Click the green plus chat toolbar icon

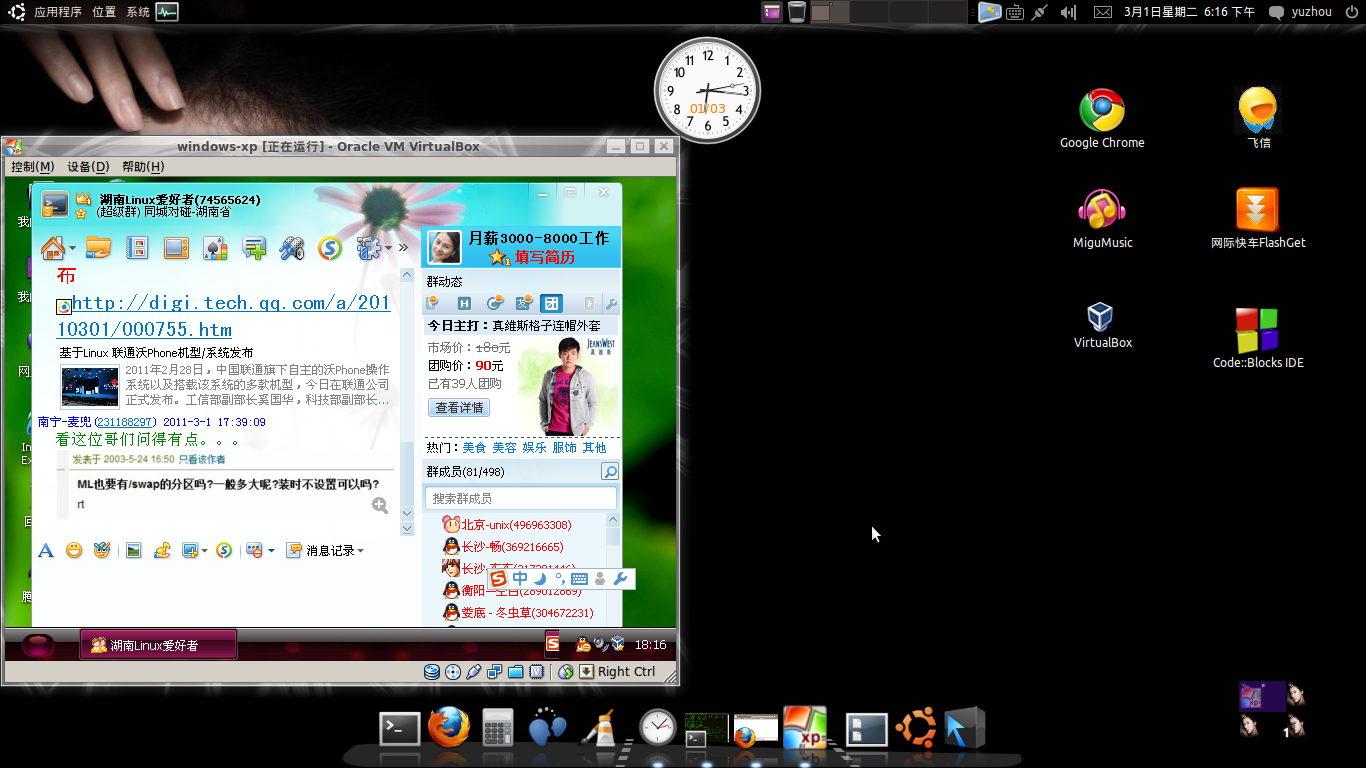254,247
